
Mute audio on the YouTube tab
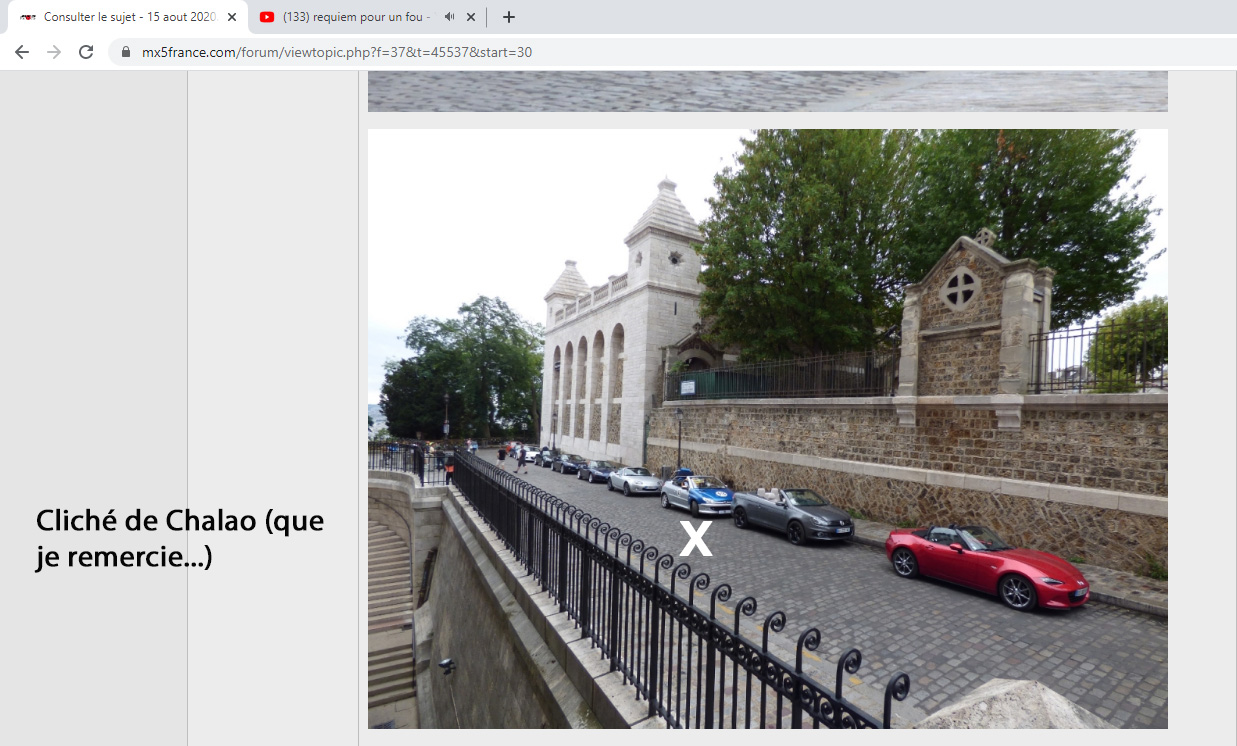click(x=449, y=17)
